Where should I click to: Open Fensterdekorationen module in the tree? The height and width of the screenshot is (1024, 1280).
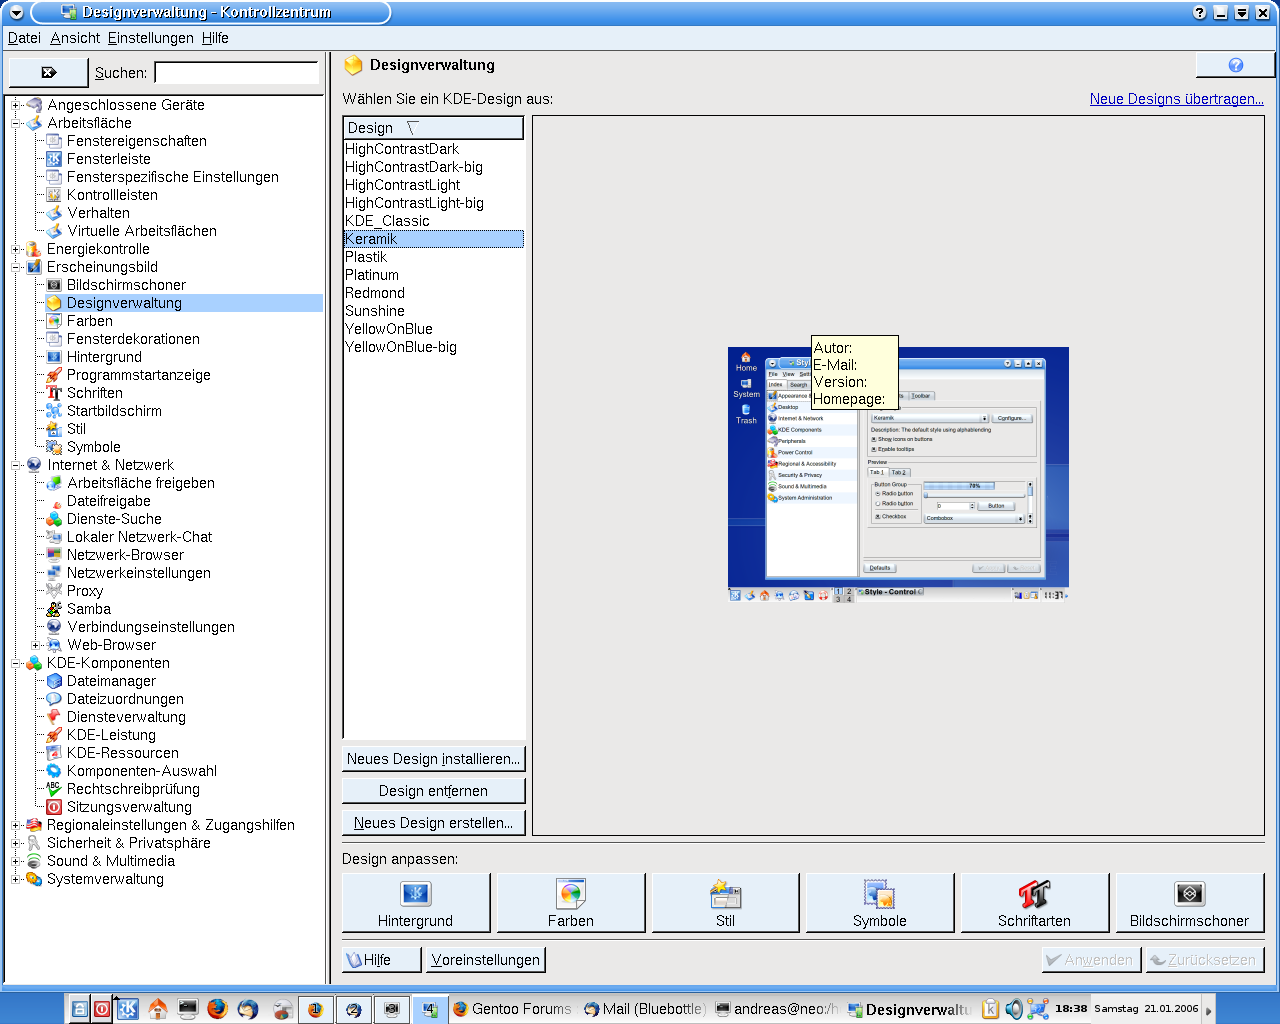coord(133,339)
